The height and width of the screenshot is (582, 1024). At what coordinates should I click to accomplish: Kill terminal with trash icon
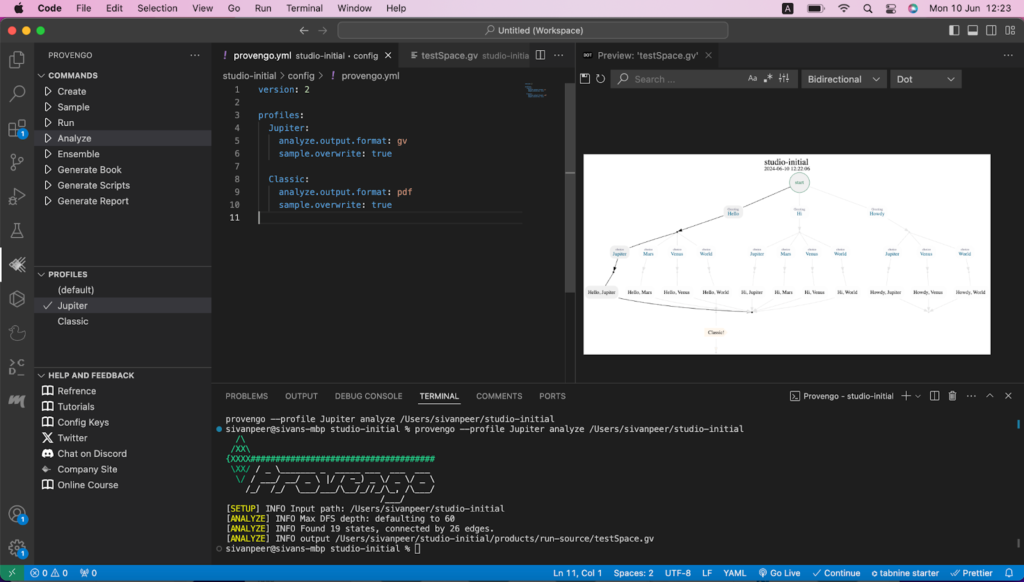point(952,396)
